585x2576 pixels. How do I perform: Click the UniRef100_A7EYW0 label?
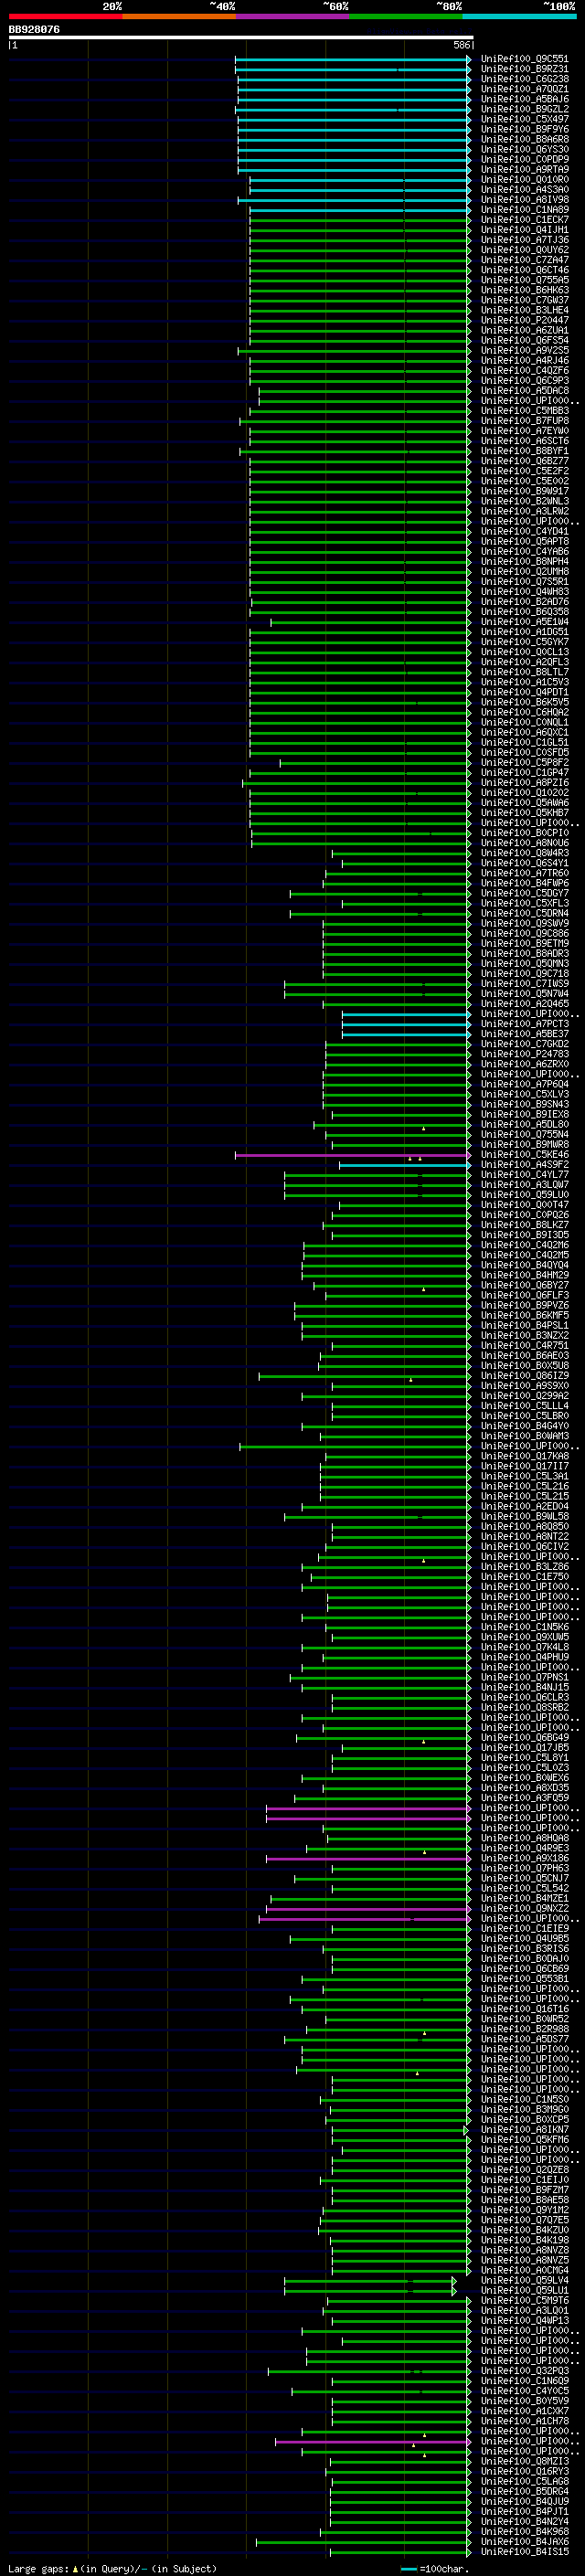coord(524,431)
